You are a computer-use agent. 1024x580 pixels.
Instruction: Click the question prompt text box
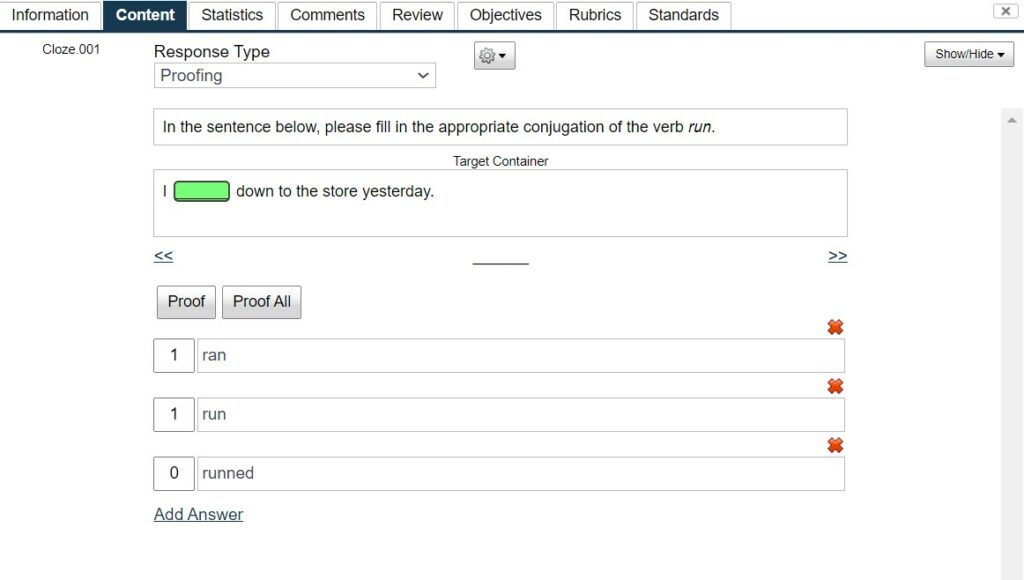pos(500,127)
